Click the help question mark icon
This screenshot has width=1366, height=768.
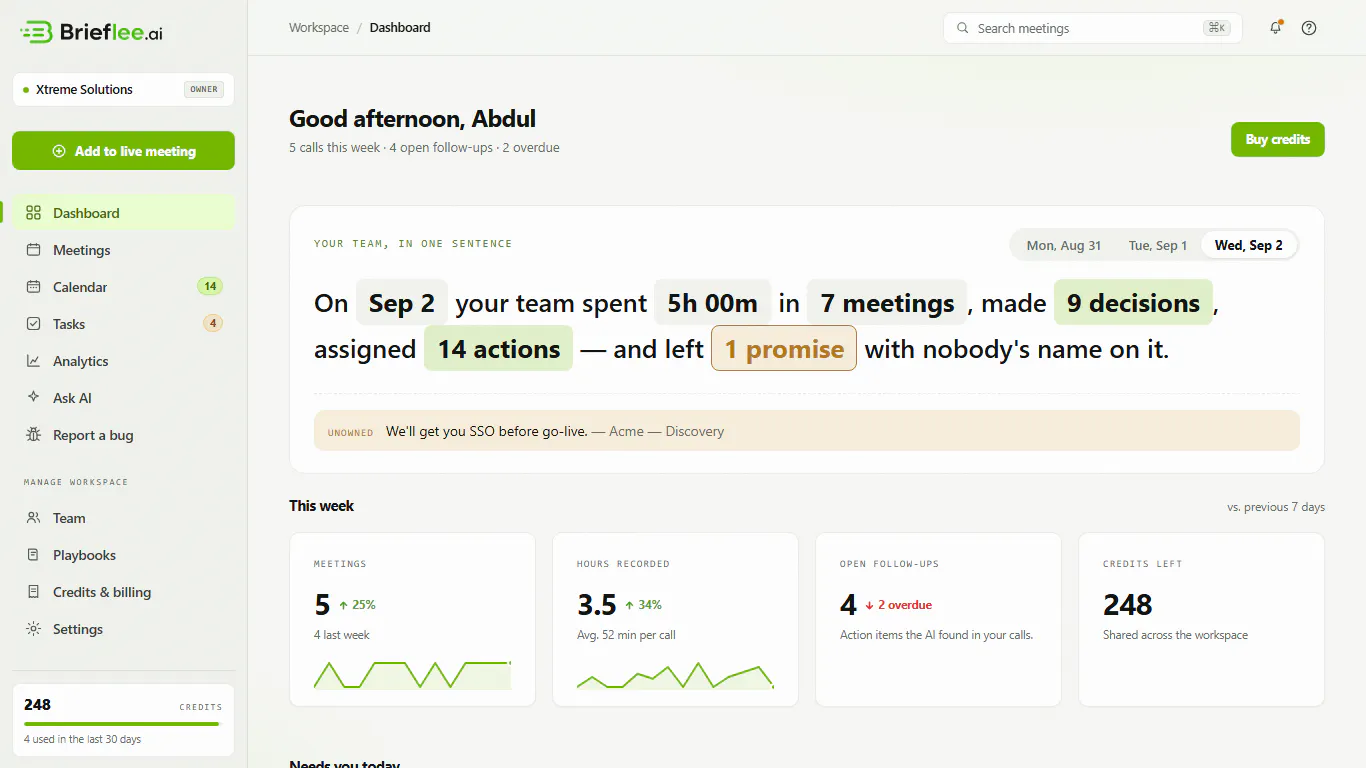point(1309,28)
